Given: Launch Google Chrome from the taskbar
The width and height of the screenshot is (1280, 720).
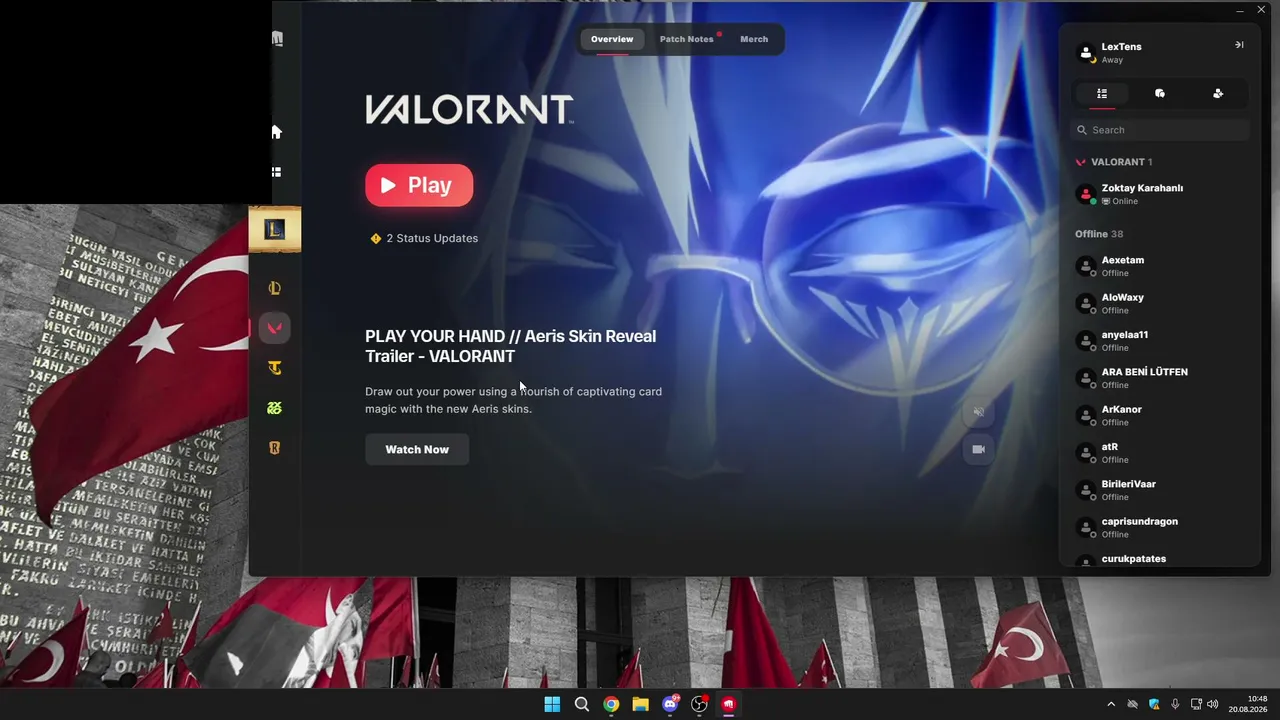Looking at the screenshot, I should (611, 704).
